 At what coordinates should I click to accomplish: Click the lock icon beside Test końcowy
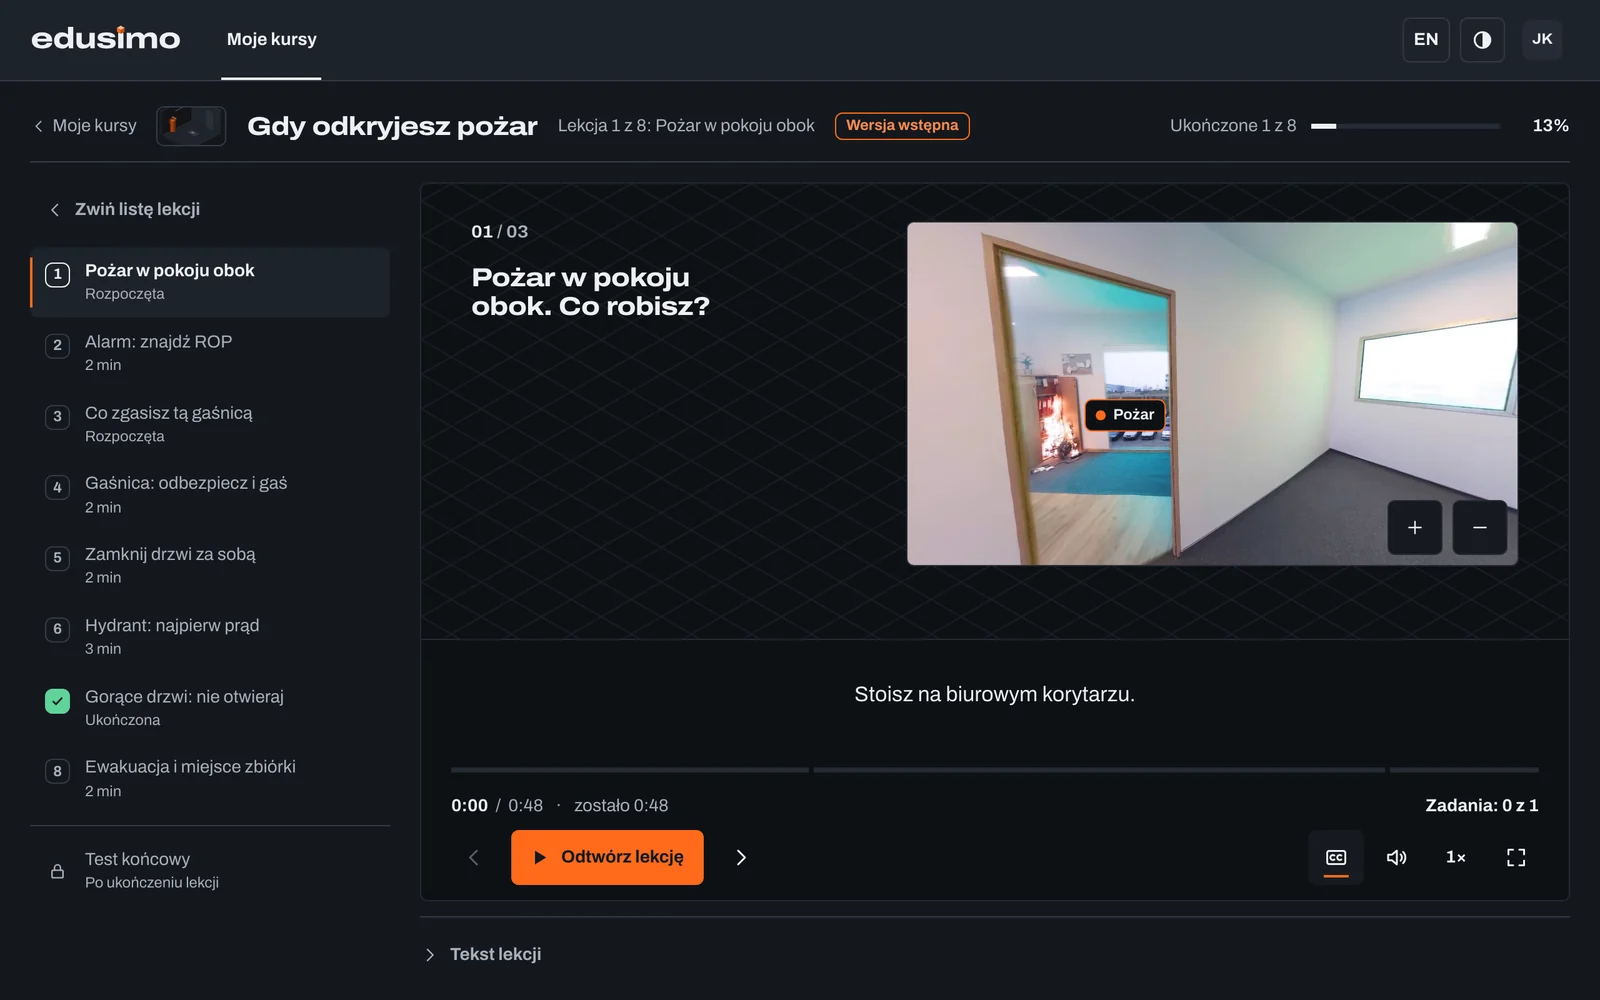(57, 871)
